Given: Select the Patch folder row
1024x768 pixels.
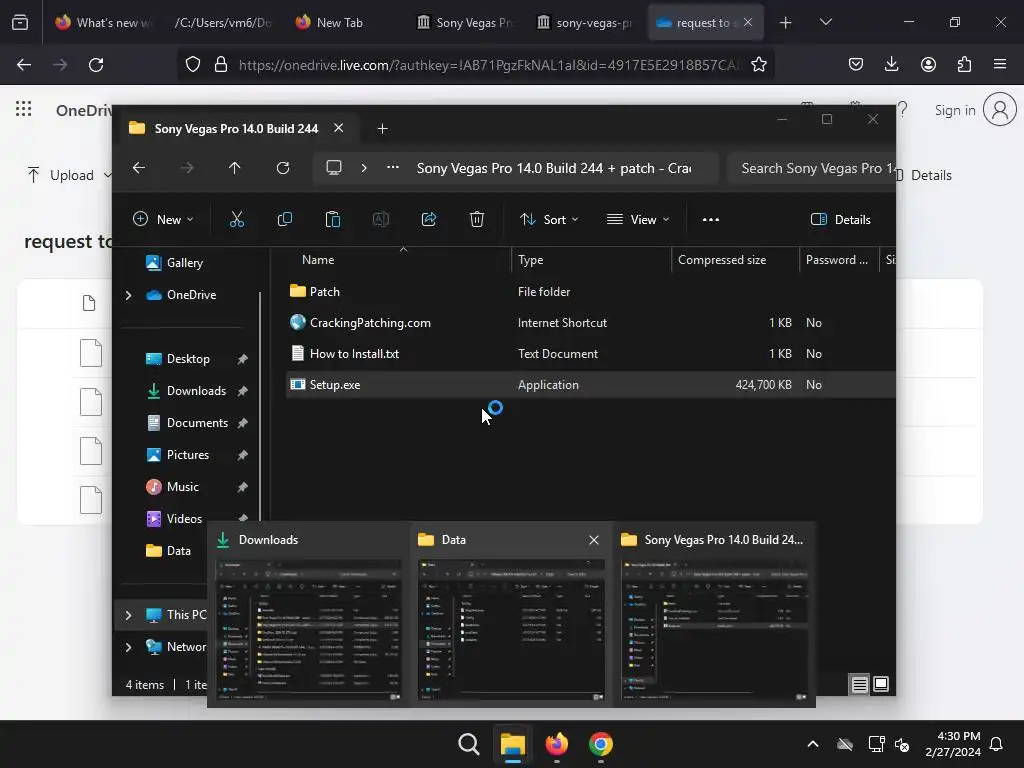Looking at the screenshot, I should click(x=590, y=291).
